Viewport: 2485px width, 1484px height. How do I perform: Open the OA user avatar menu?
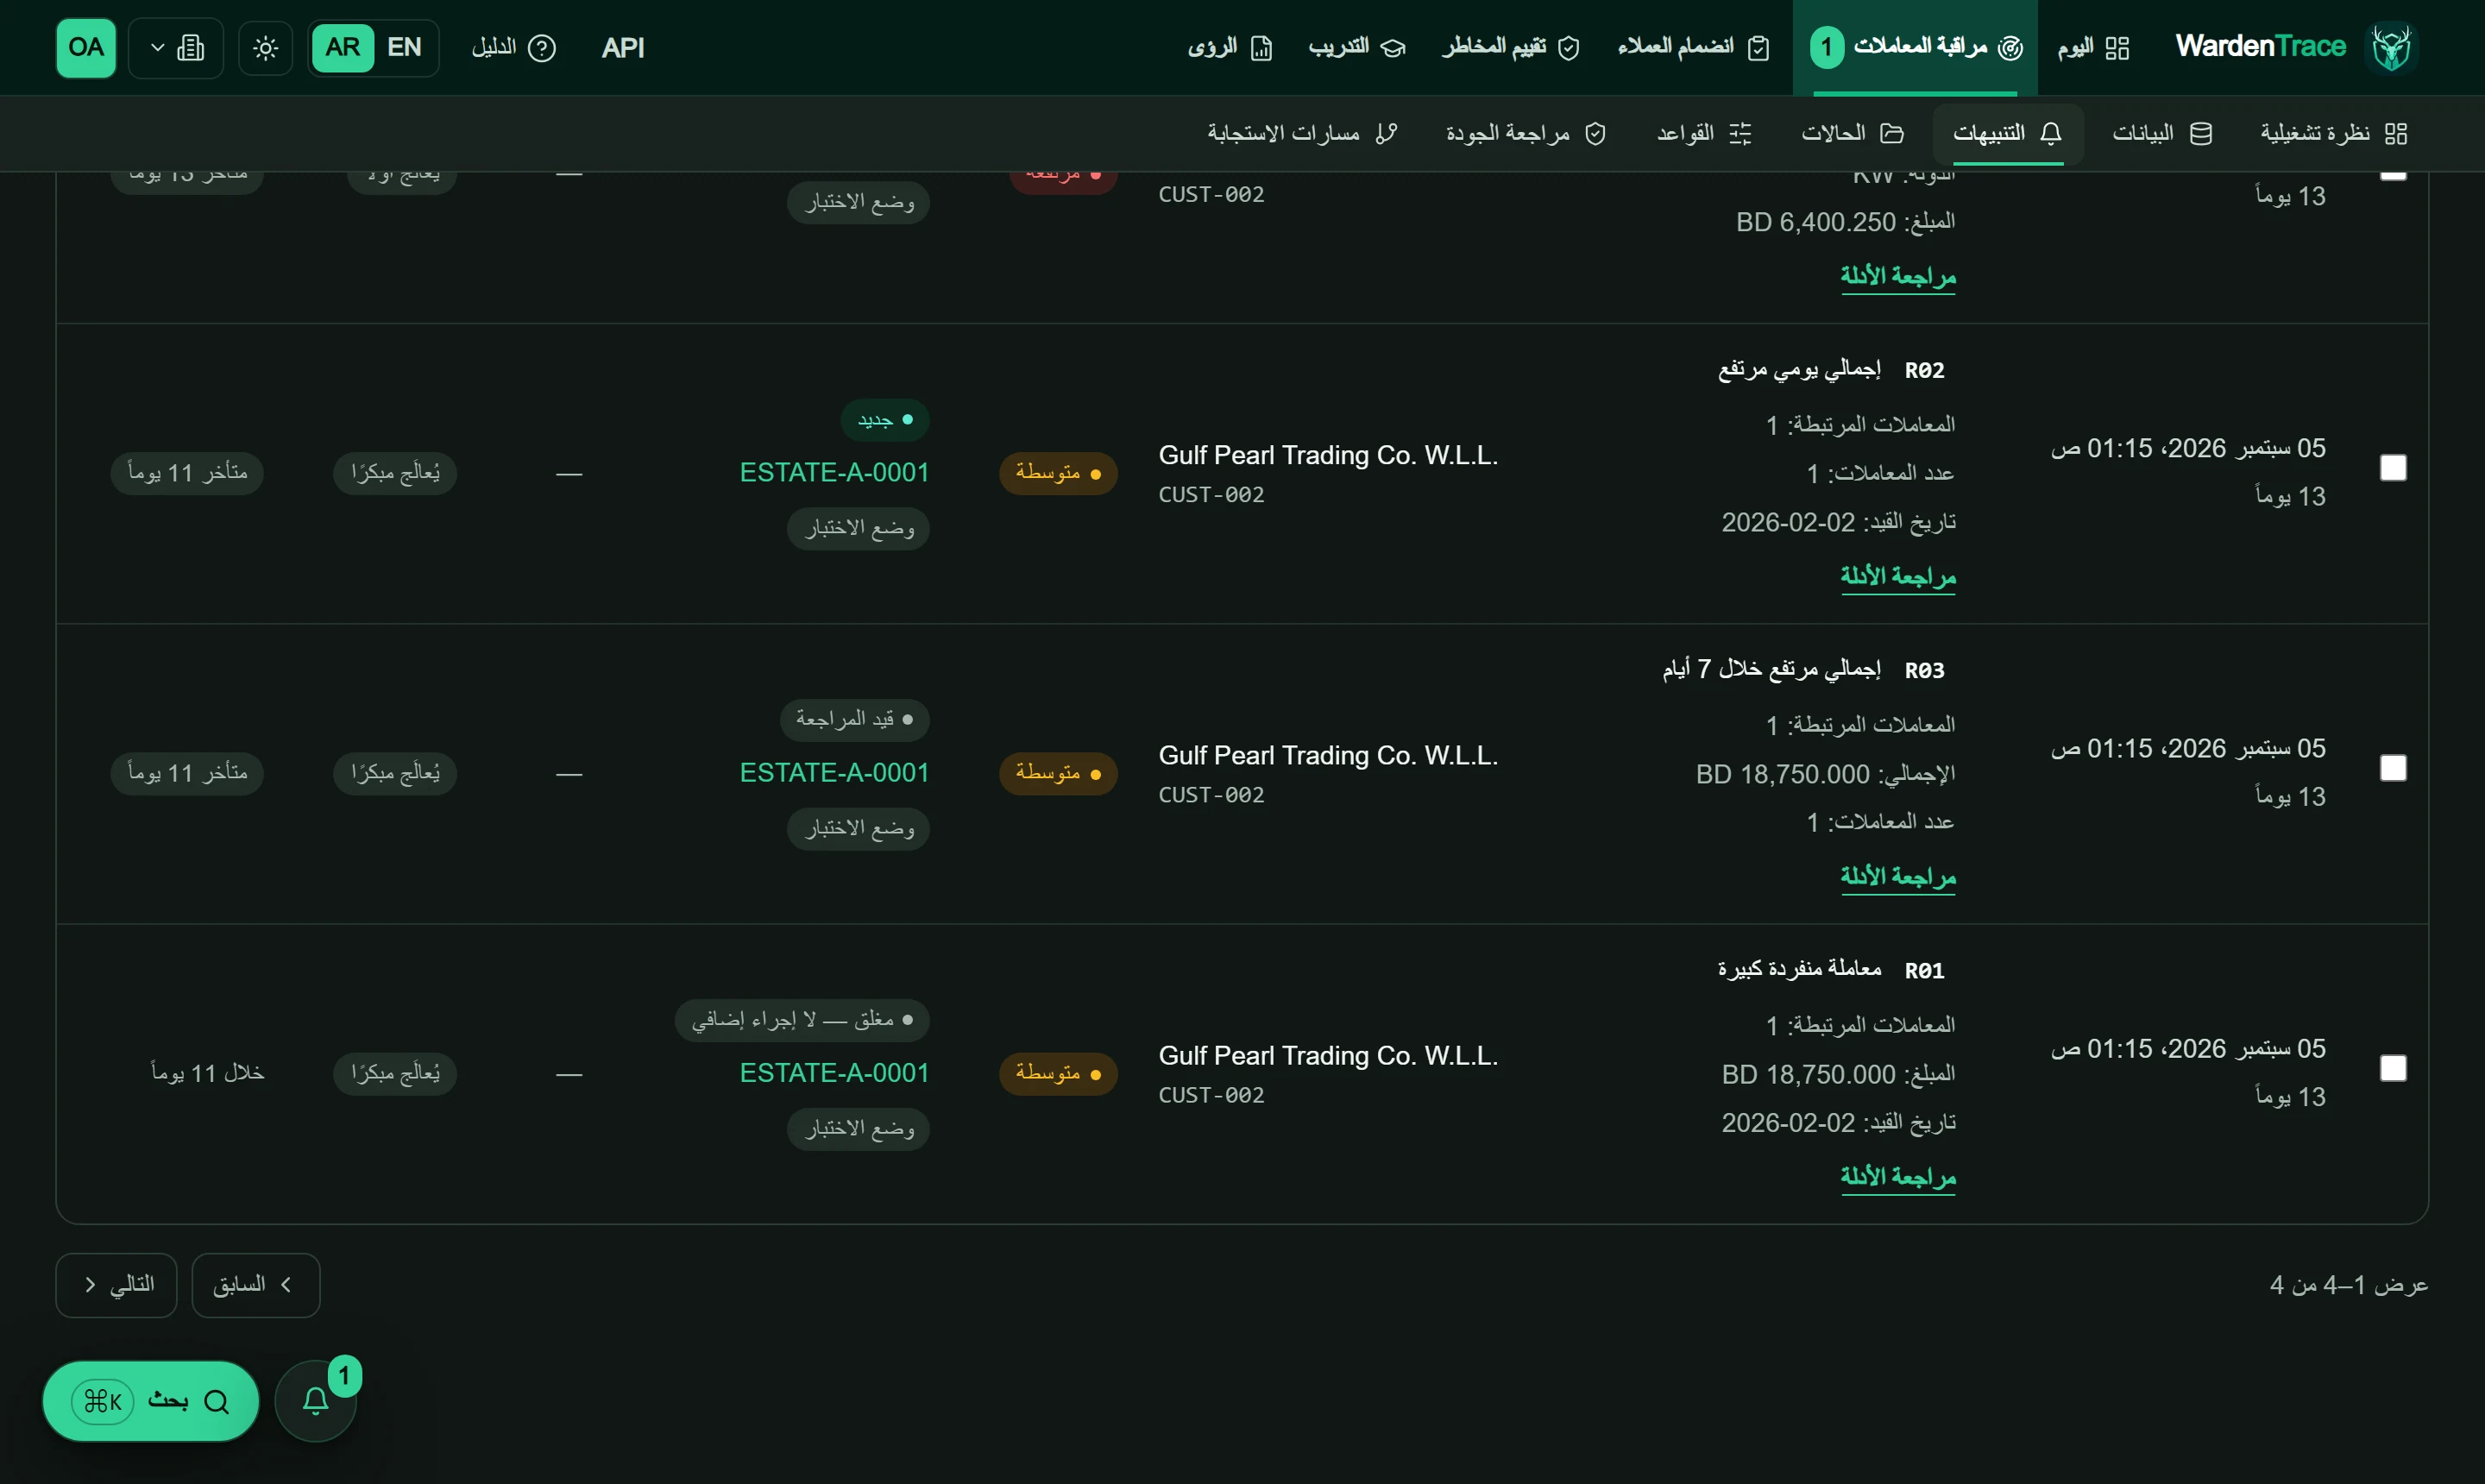coord(86,48)
